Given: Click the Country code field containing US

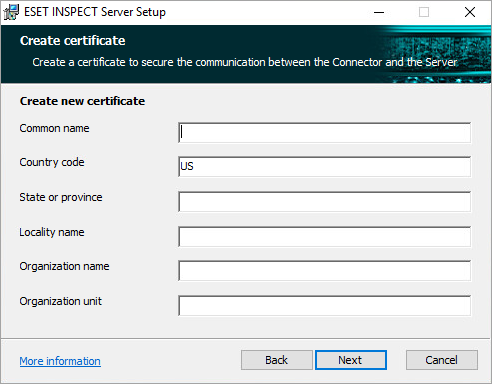Looking at the screenshot, I should coord(325,167).
